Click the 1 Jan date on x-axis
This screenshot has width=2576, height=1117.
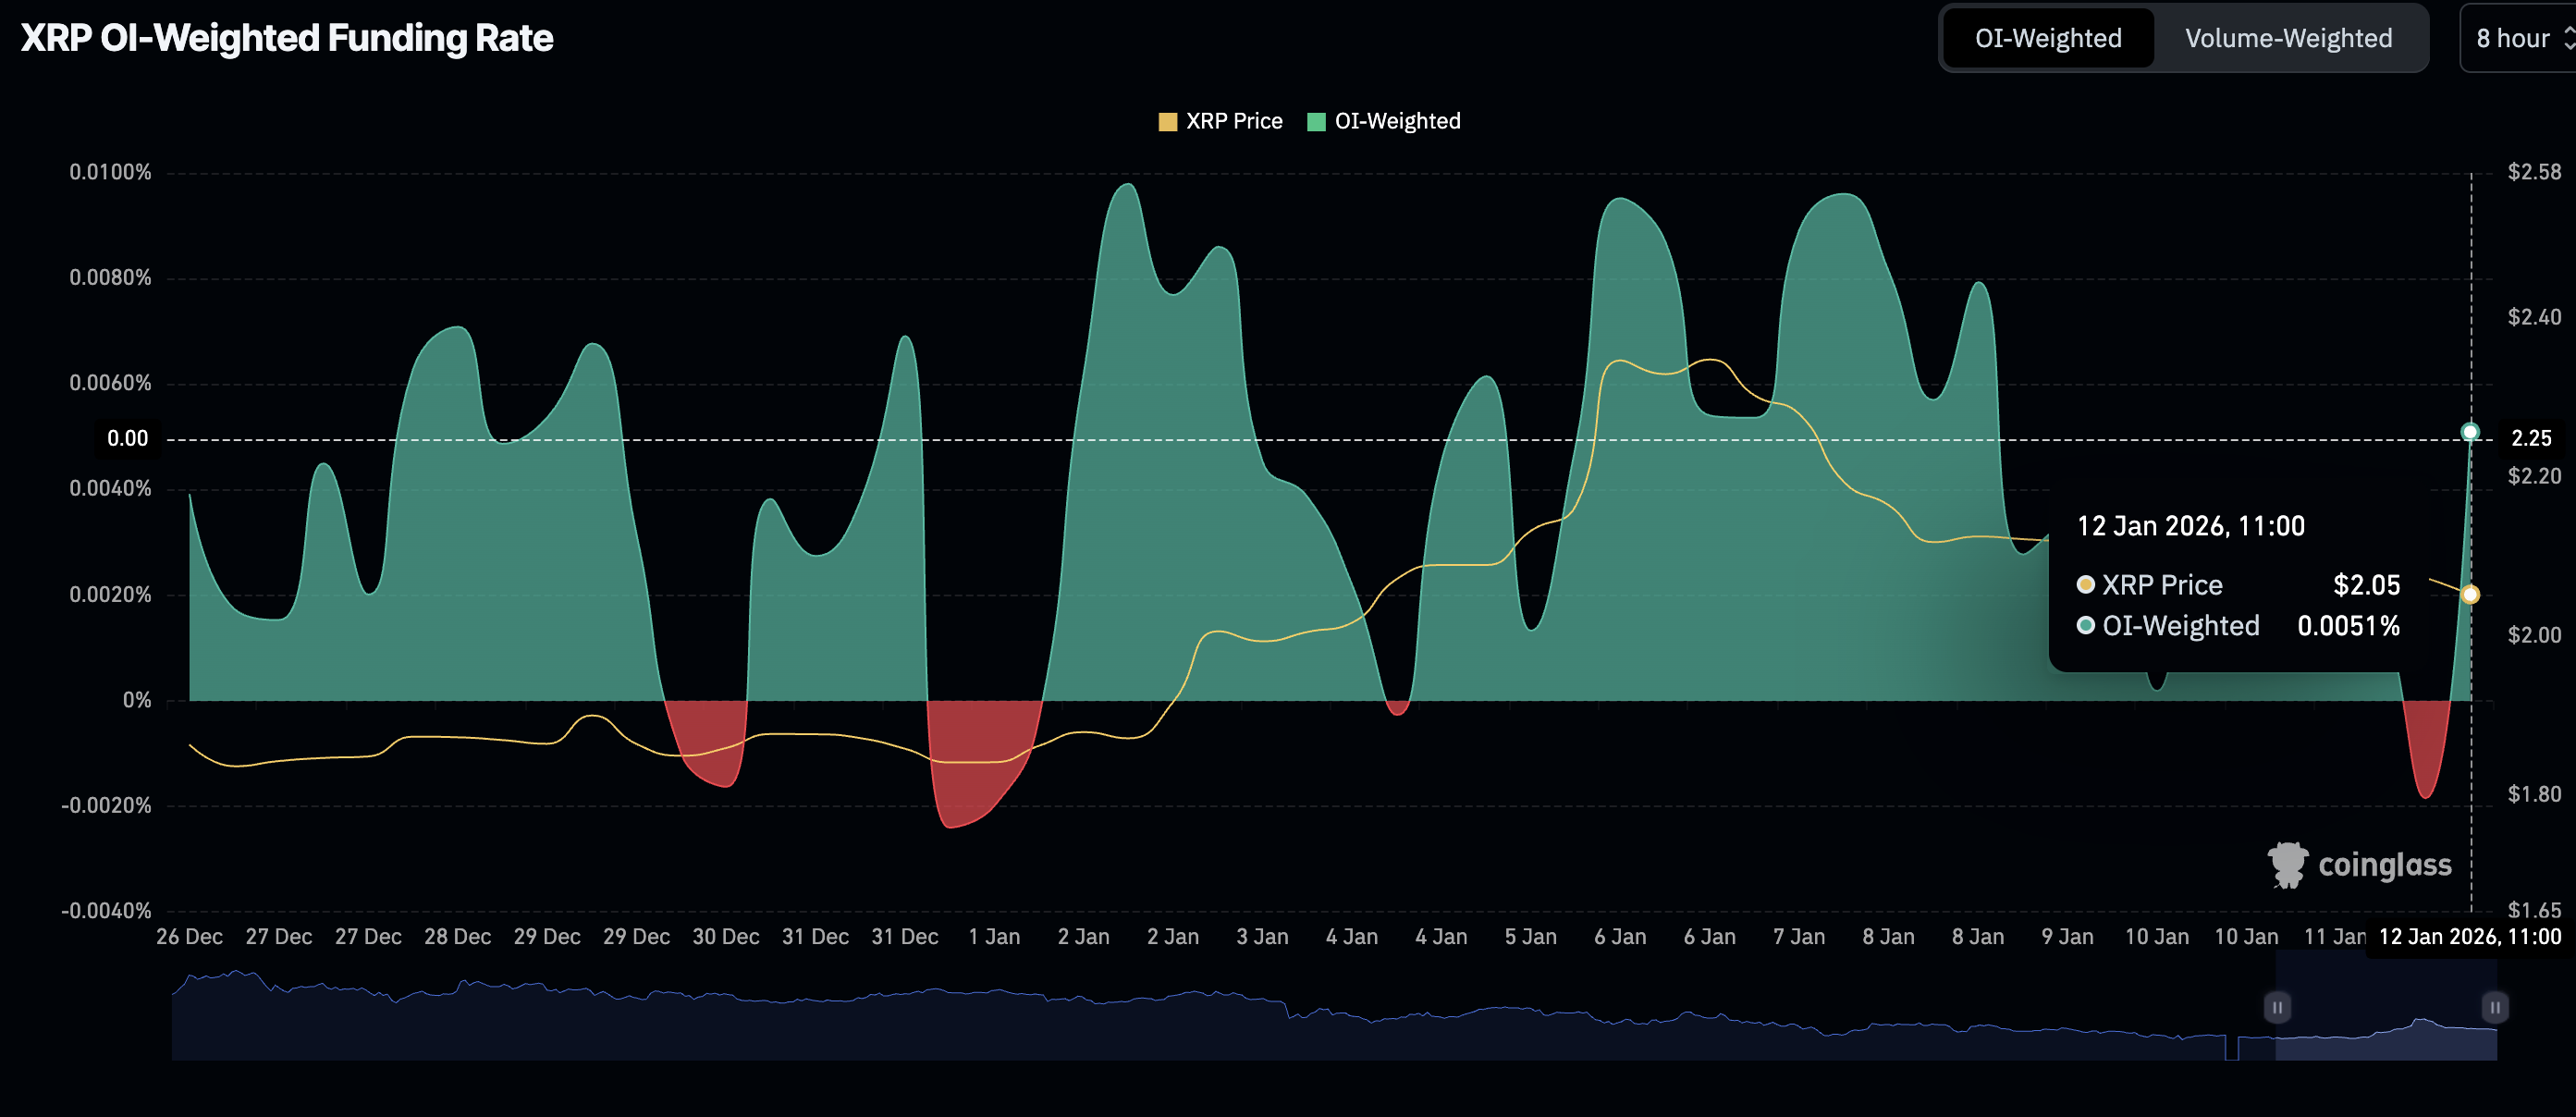[994, 937]
